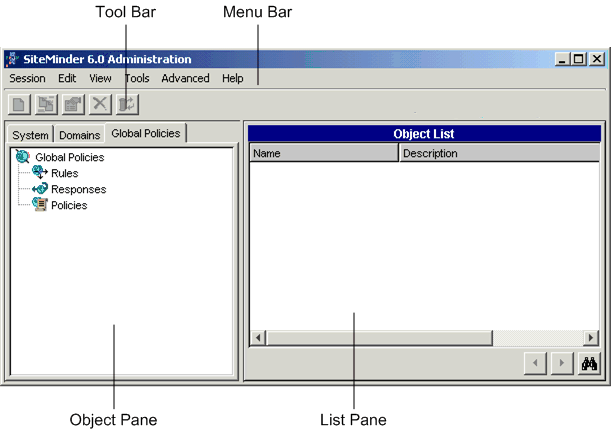
Task: Click the Global Policies root node icon
Action: pos(23,157)
